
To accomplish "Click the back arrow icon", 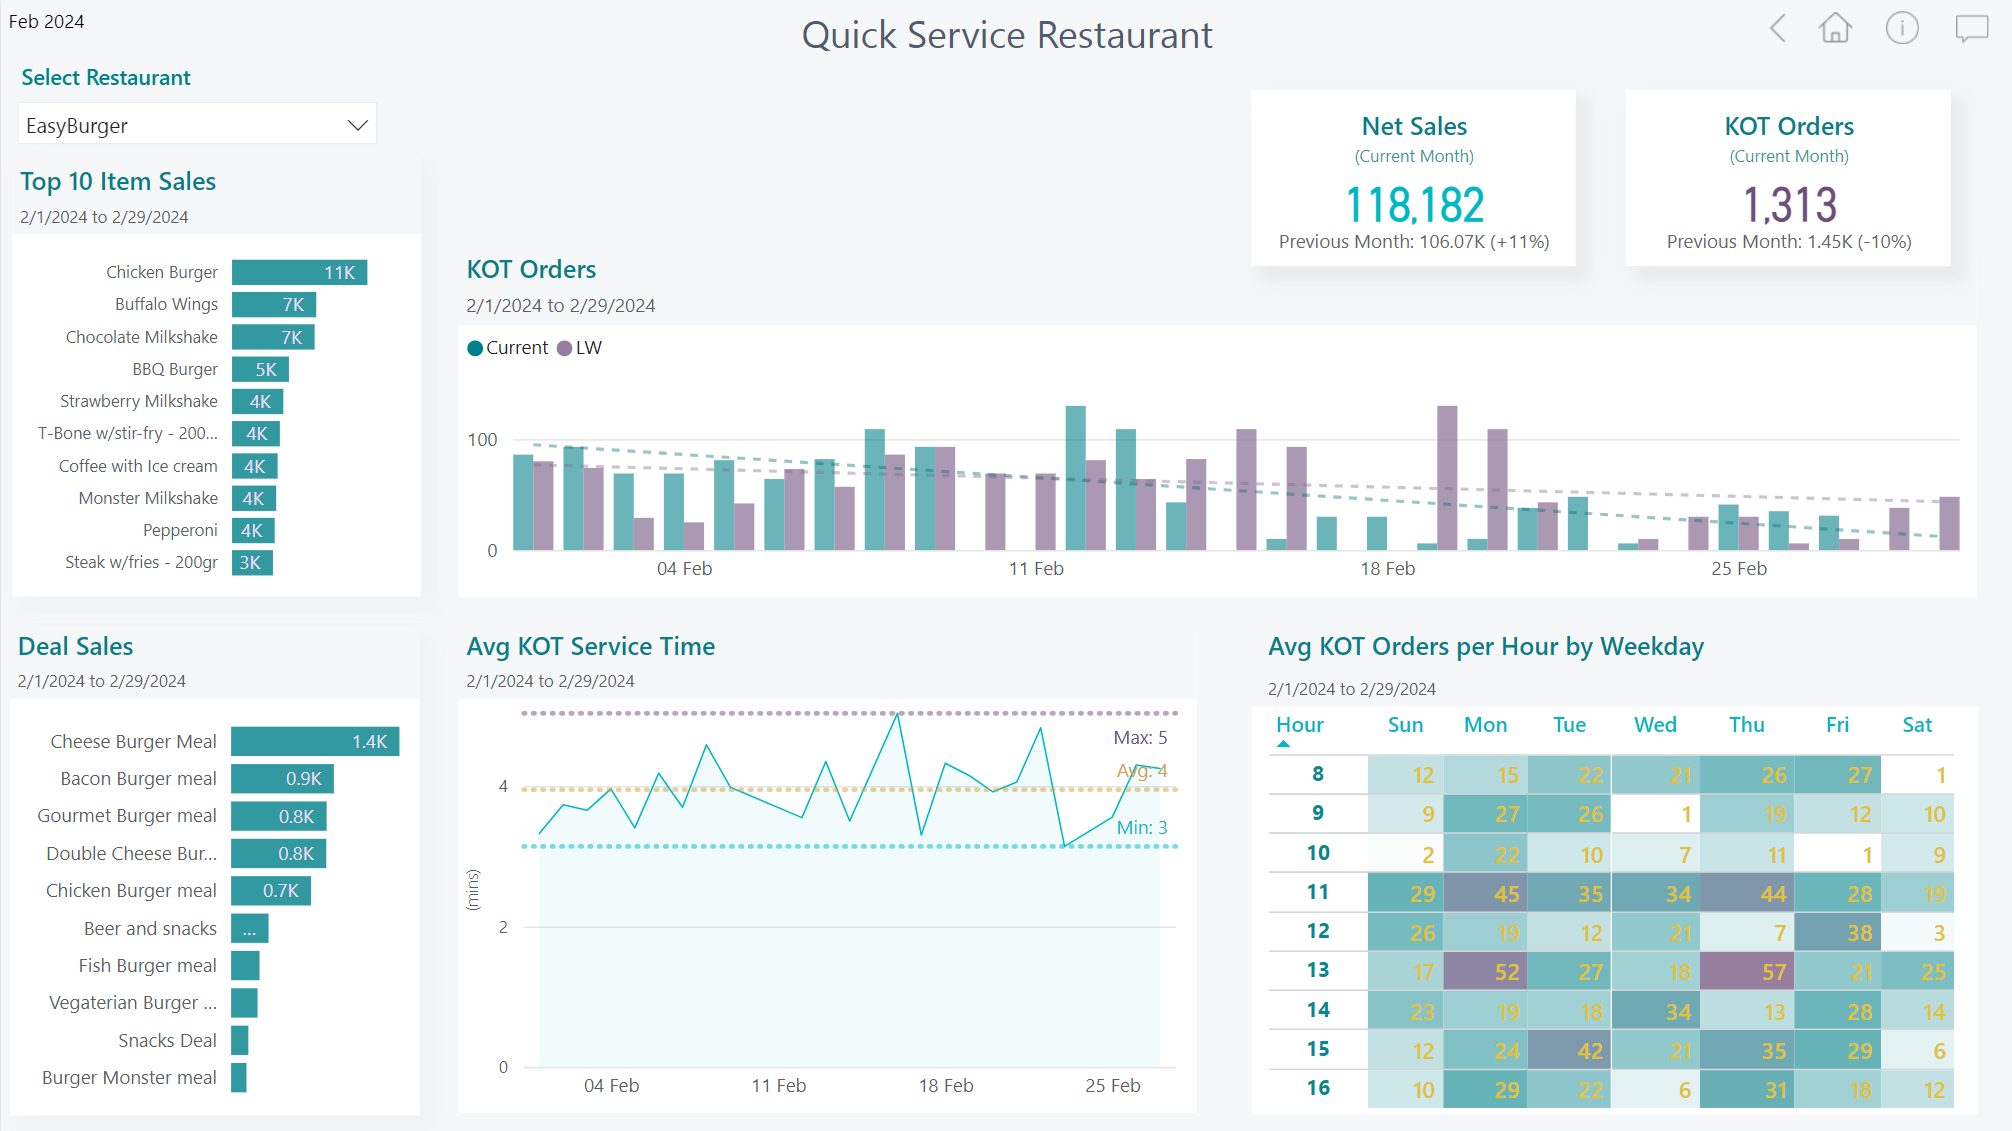I will point(1777,28).
